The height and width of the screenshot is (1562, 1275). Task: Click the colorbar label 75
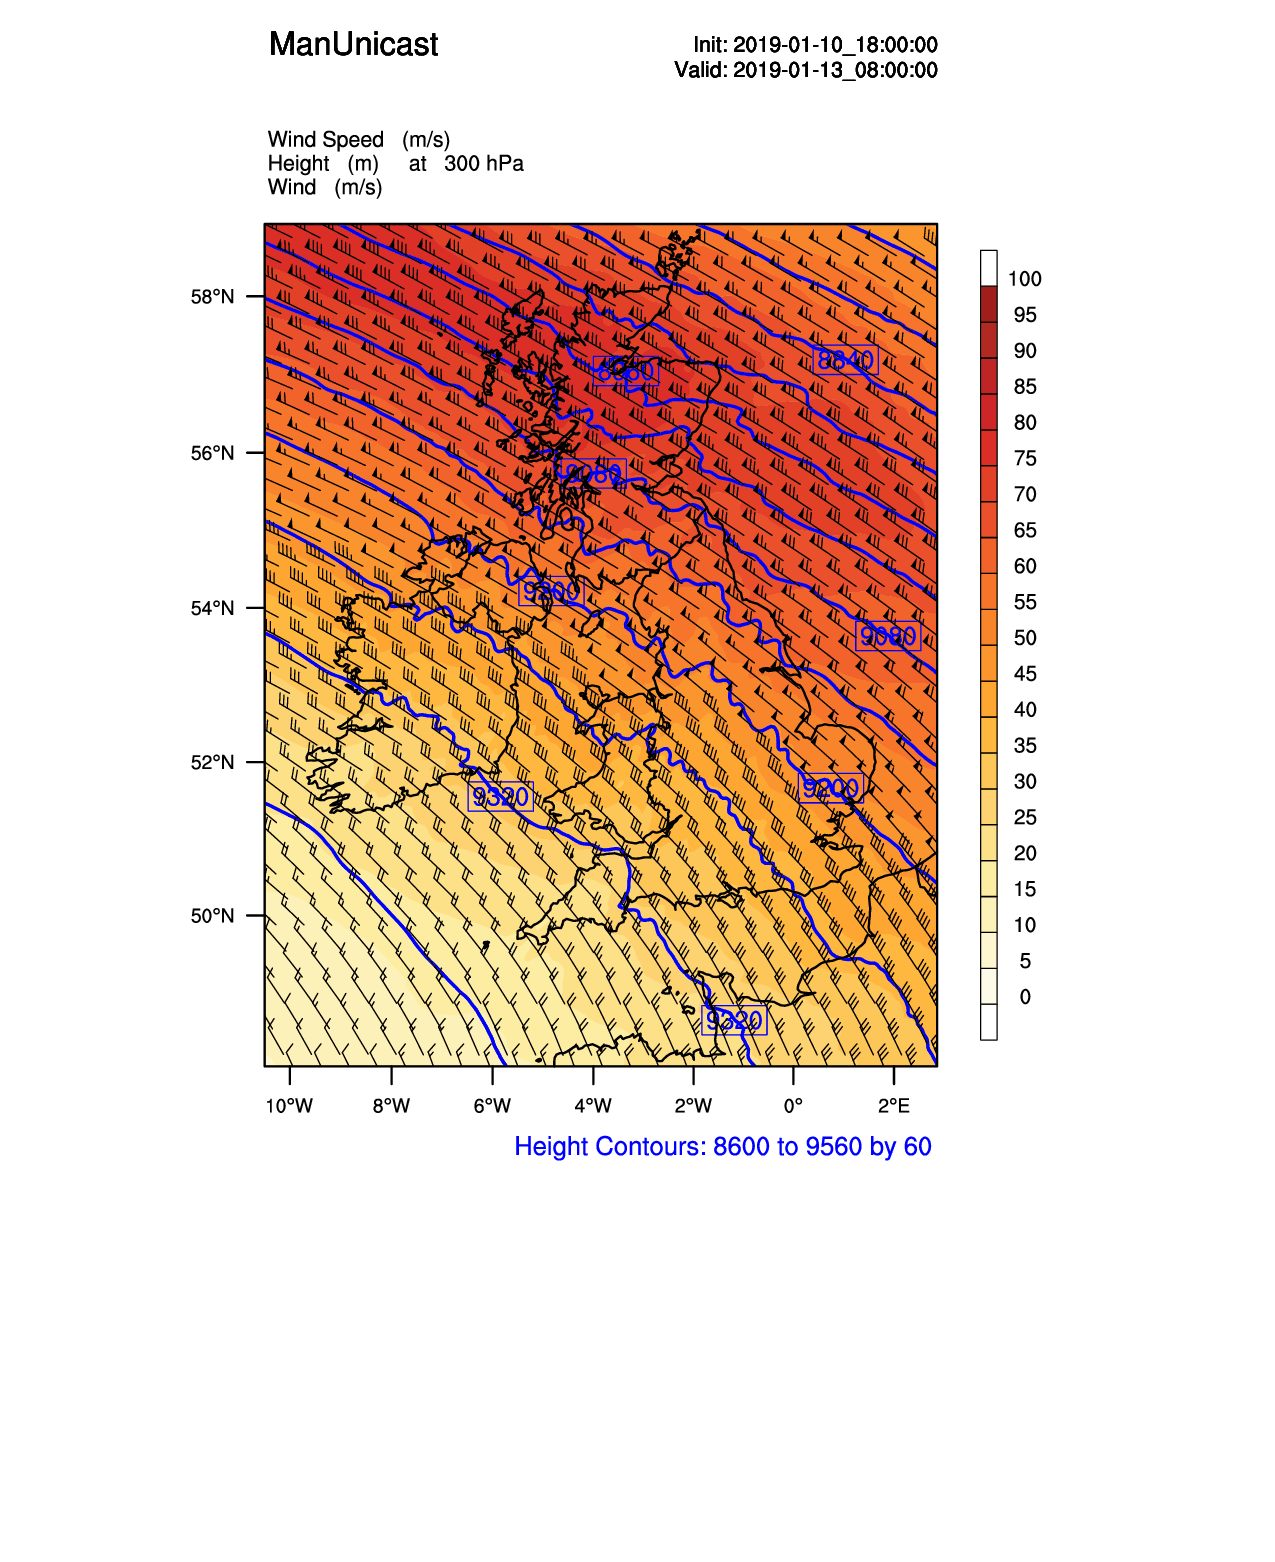(1025, 459)
